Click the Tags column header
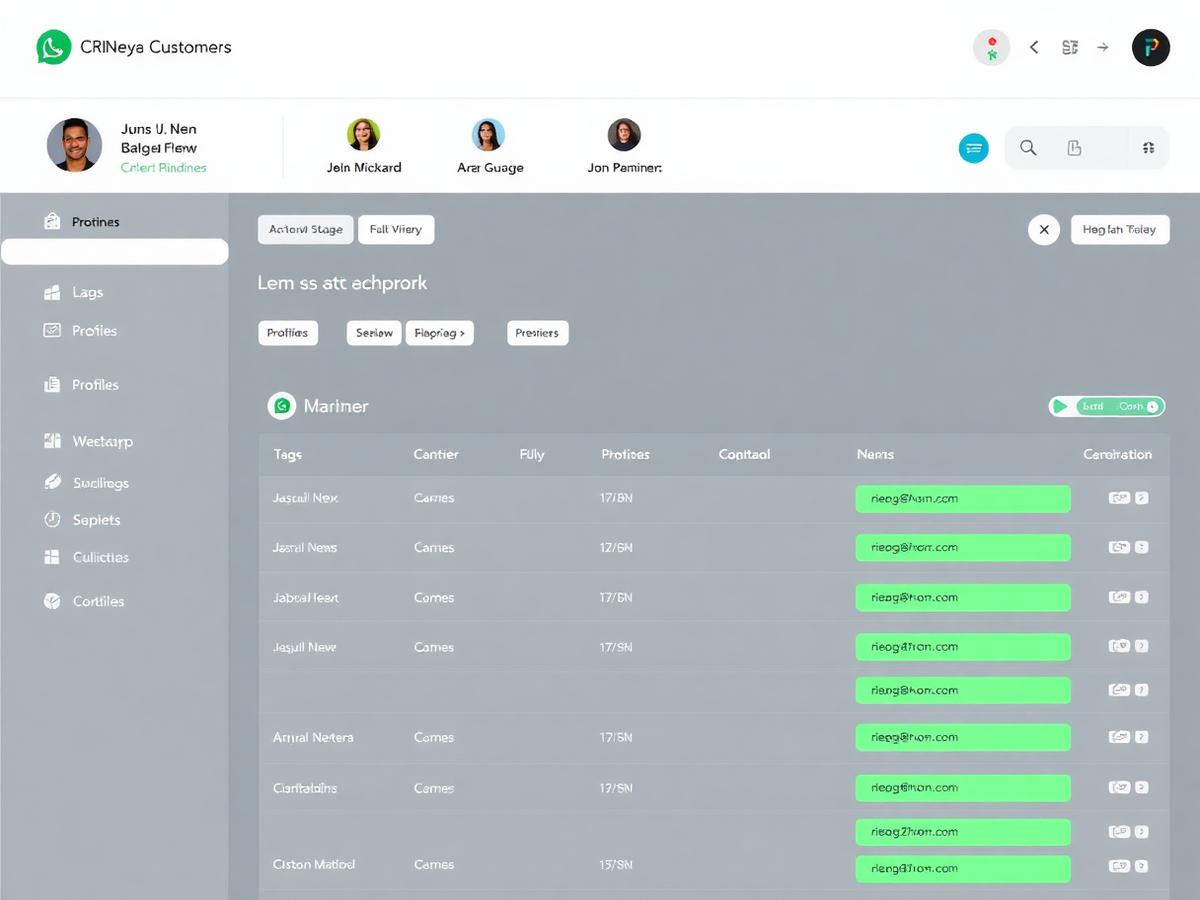Image resolution: width=1200 pixels, height=900 pixels. pos(287,454)
